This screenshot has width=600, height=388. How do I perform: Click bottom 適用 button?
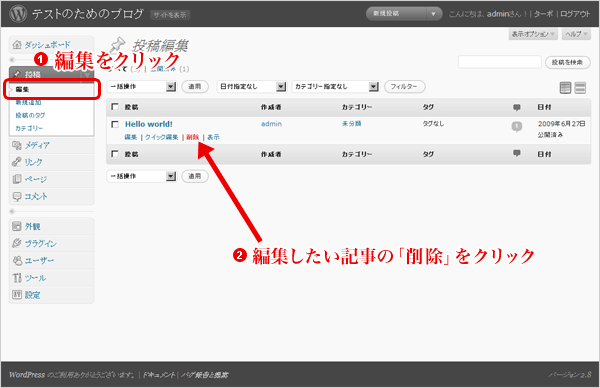coord(195,176)
